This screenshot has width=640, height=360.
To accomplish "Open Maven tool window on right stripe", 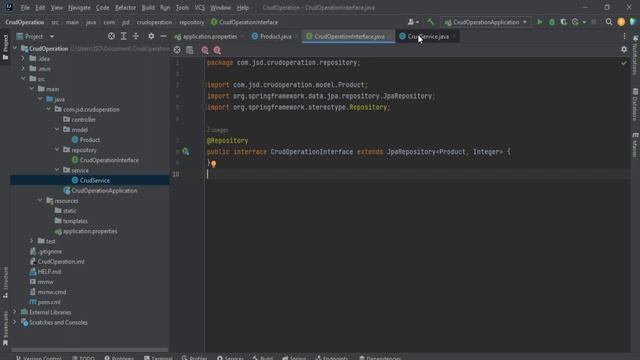I will pos(635,144).
